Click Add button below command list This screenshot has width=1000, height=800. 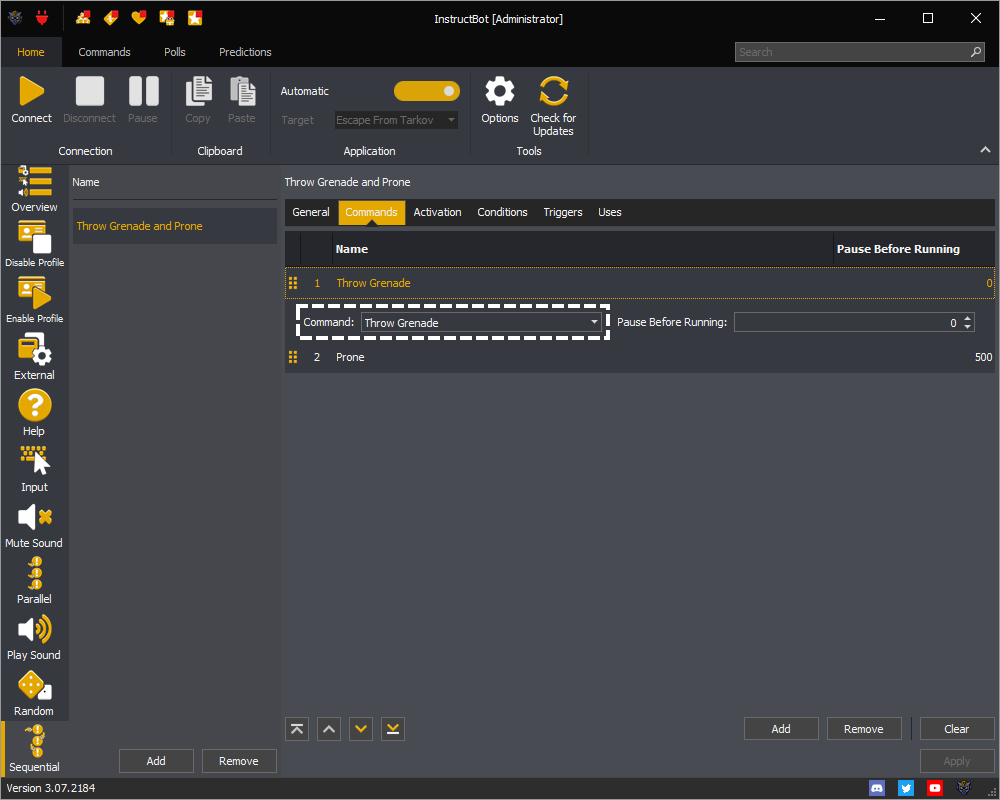[x=781, y=729]
